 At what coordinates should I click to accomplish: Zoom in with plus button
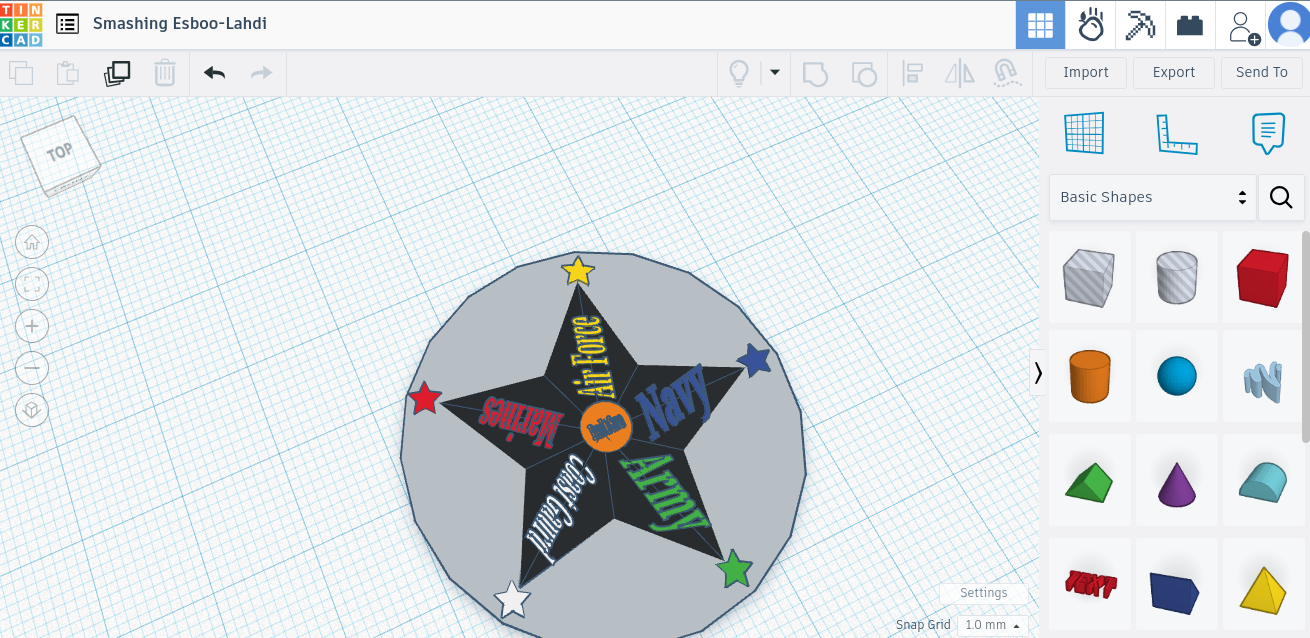point(32,326)
